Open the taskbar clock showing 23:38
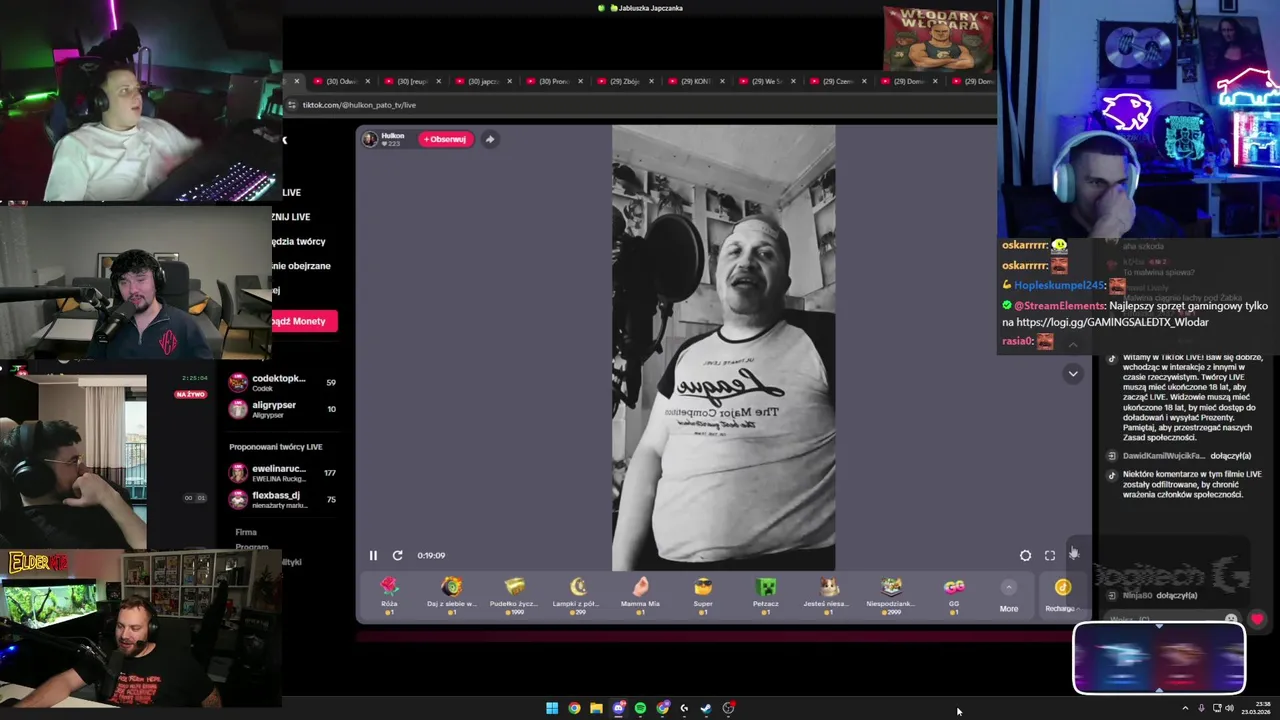Screen dimensions: 1280x720 pos(1256,708)
